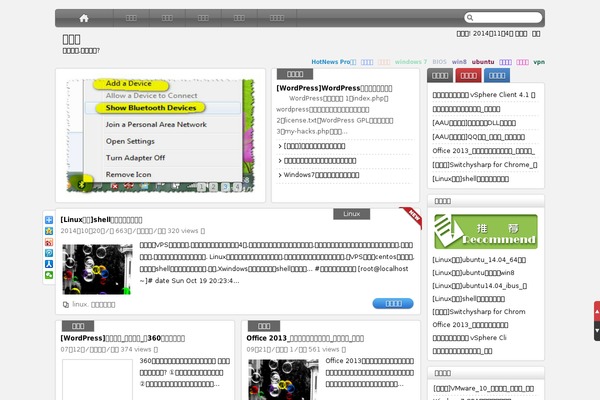Share via the green WeChat icon

(x=49, y=275)
